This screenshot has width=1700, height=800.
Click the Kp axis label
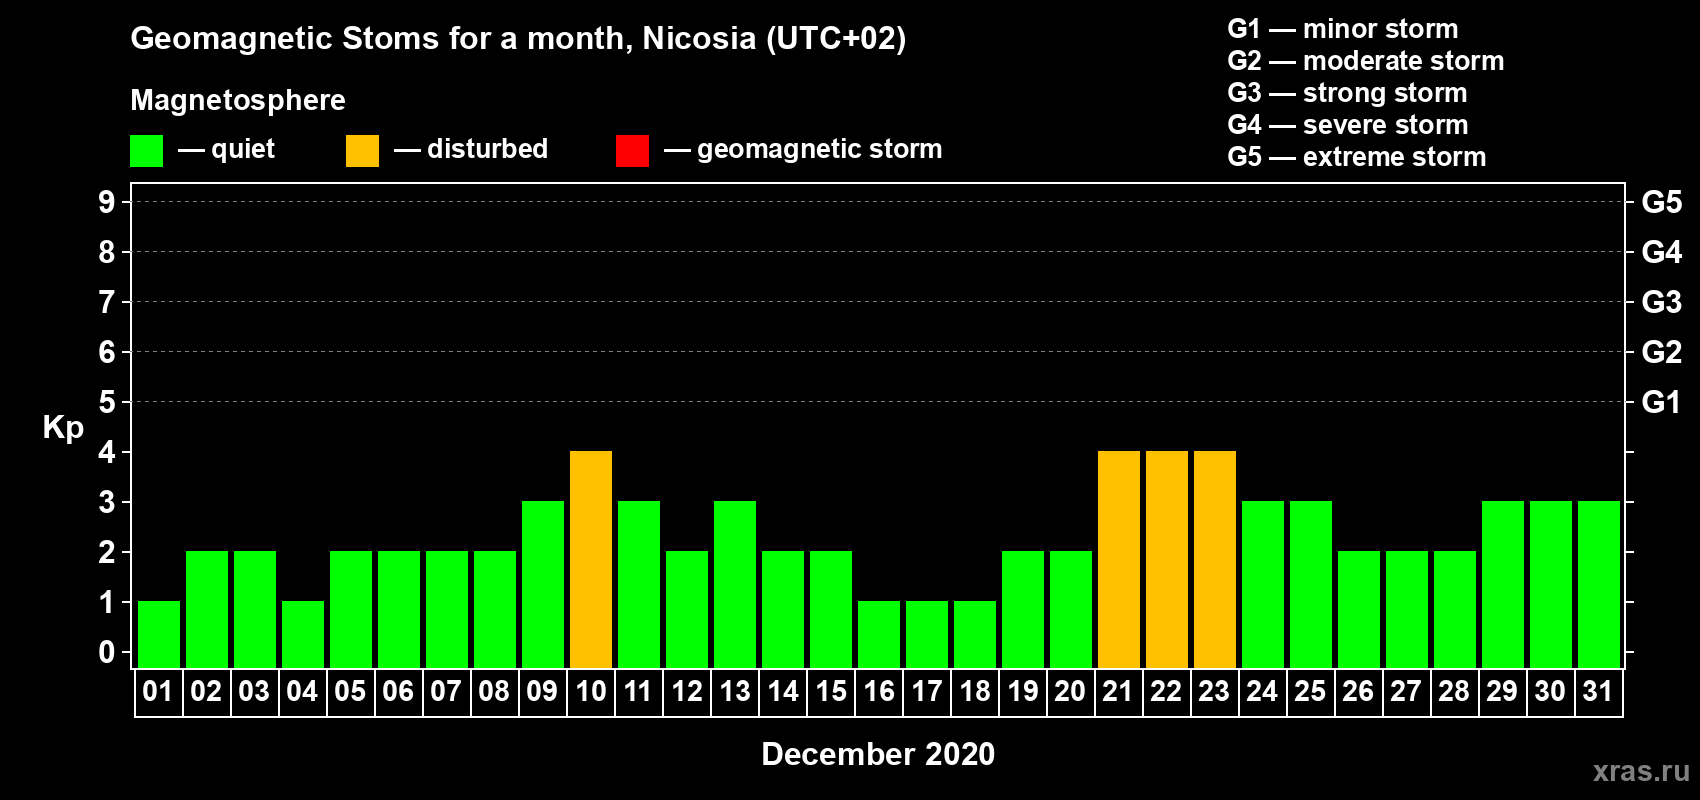tap(63, 428)
